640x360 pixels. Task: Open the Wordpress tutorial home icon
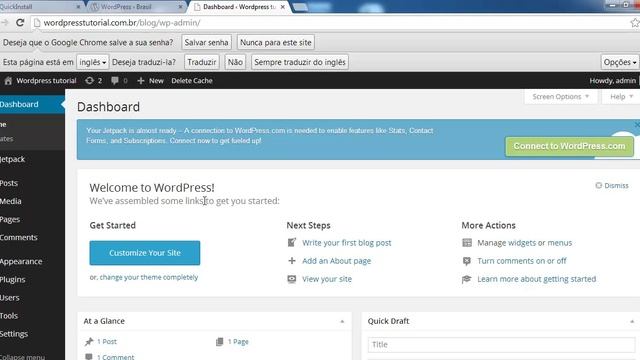tap(8, 81)
